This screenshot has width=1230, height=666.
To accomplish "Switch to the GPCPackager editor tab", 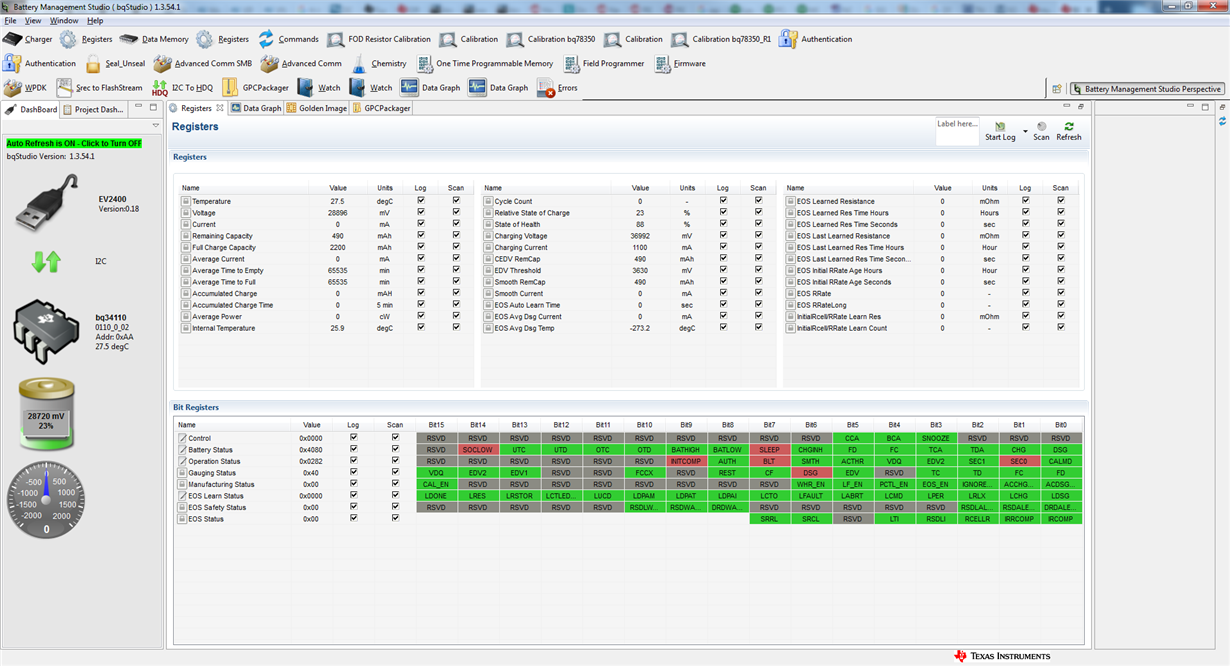I will [381, 108].
